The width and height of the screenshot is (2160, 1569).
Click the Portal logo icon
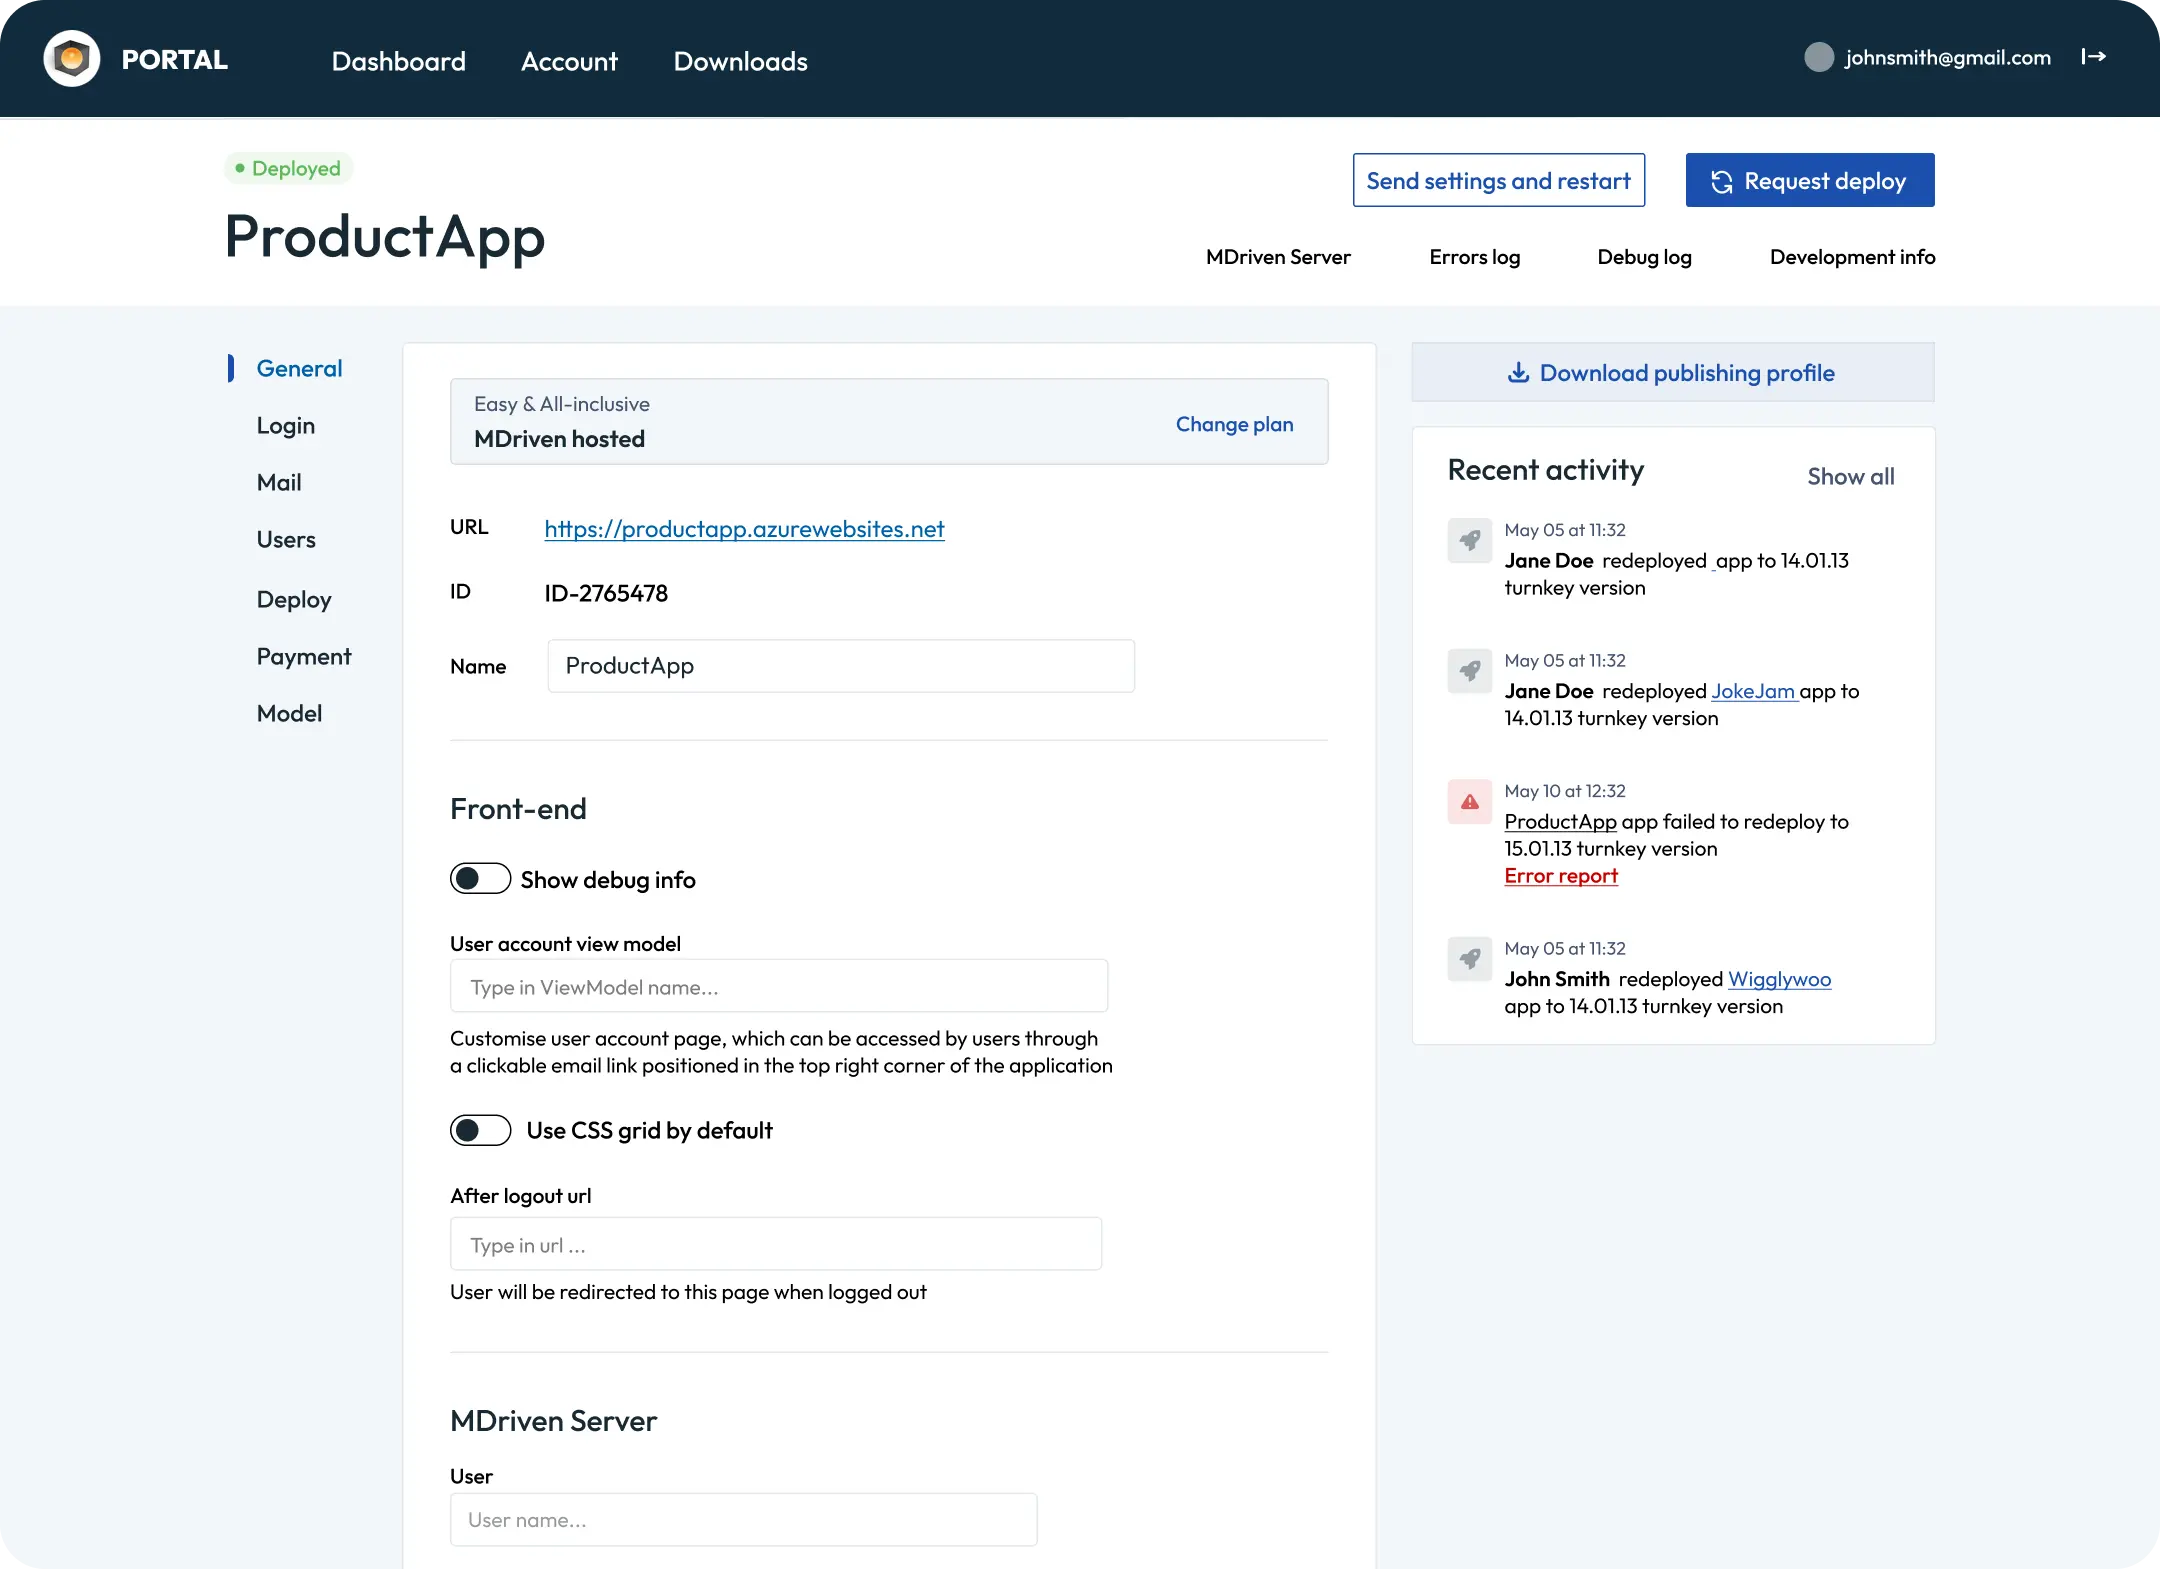(x=72, y=59)
